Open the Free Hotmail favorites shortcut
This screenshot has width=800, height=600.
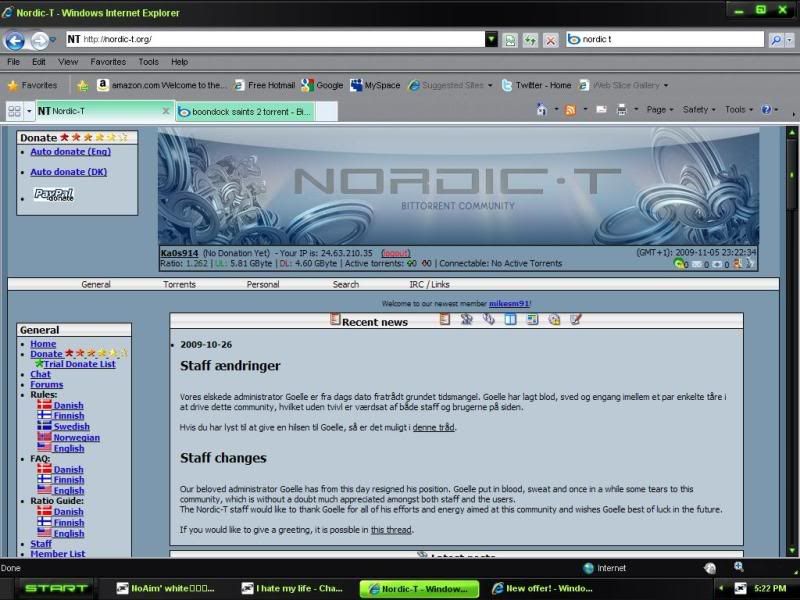[264, 85]
